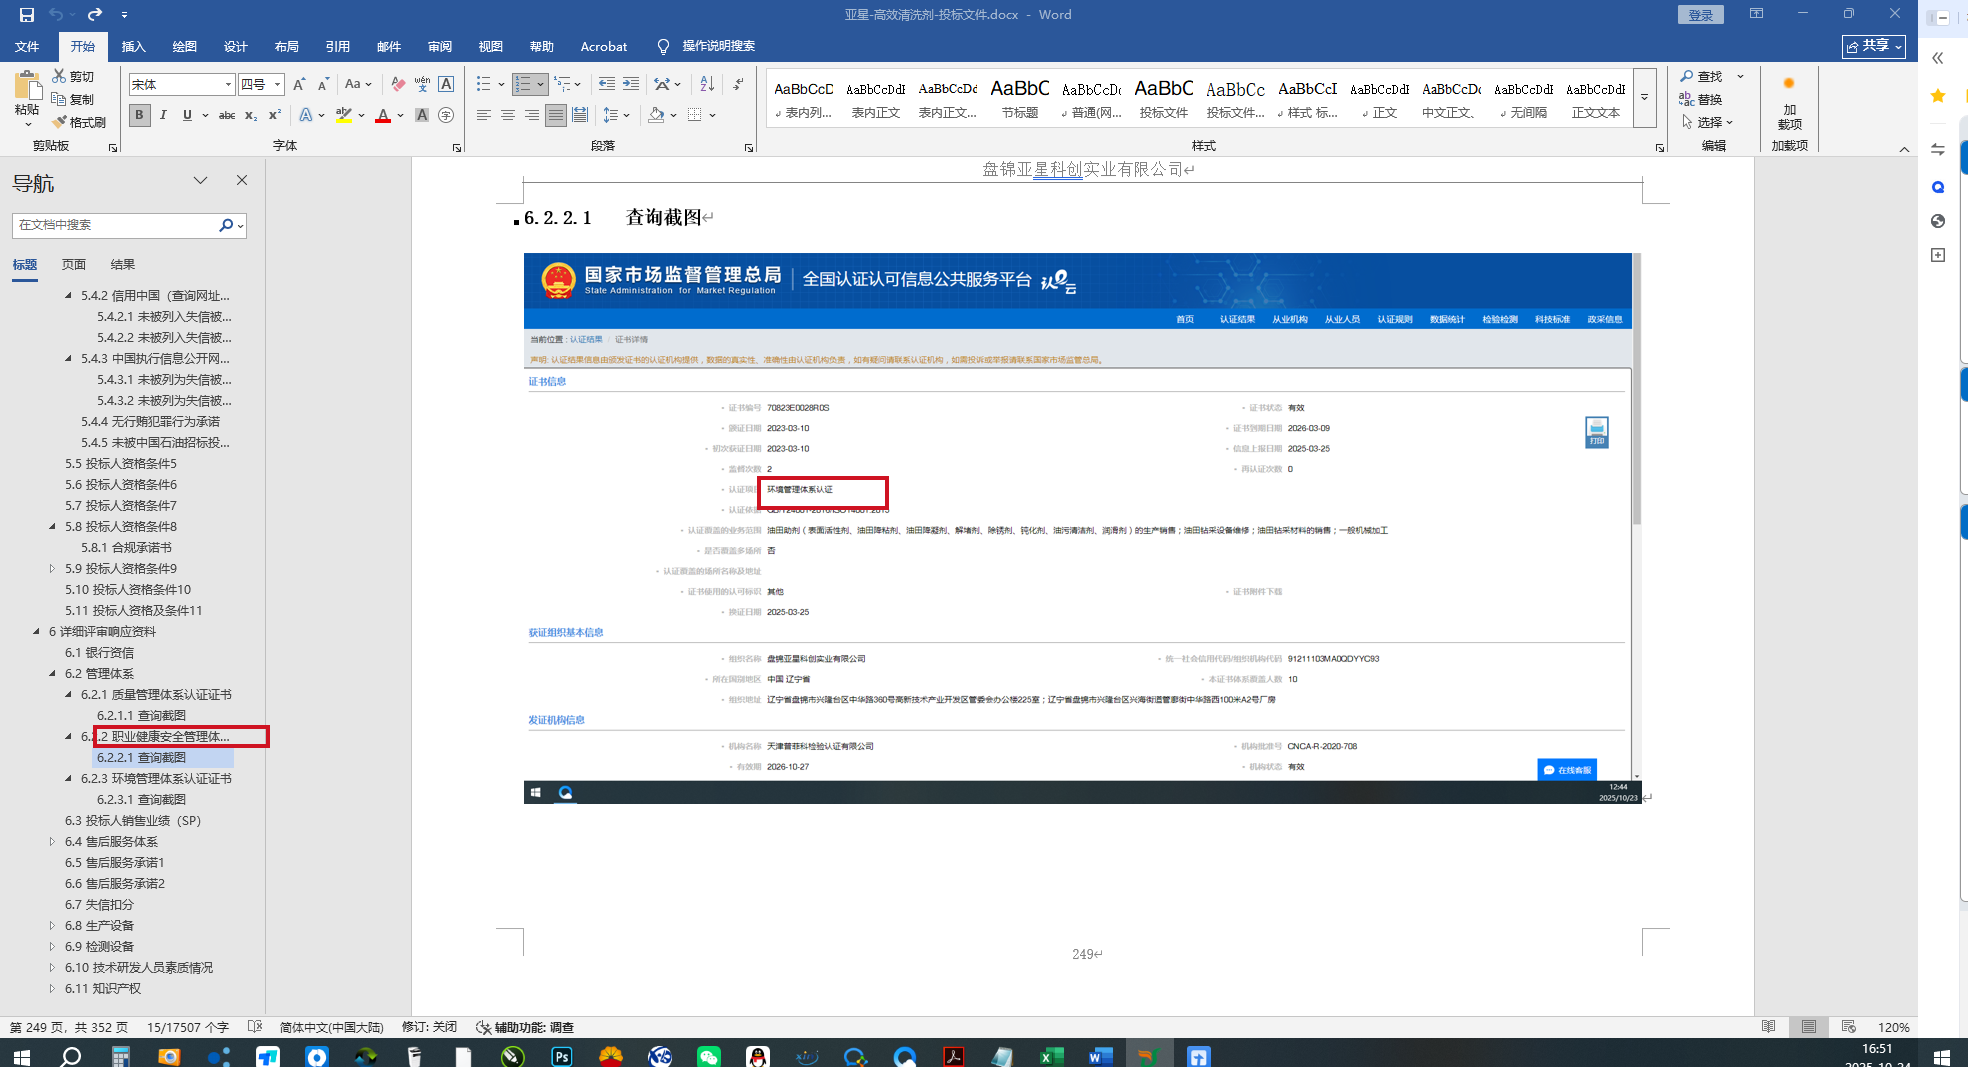Open the 设计 (Design) ribbon tab
Image resolution: width=1968 pixels, height=1067 pixels.
point(235,47)
